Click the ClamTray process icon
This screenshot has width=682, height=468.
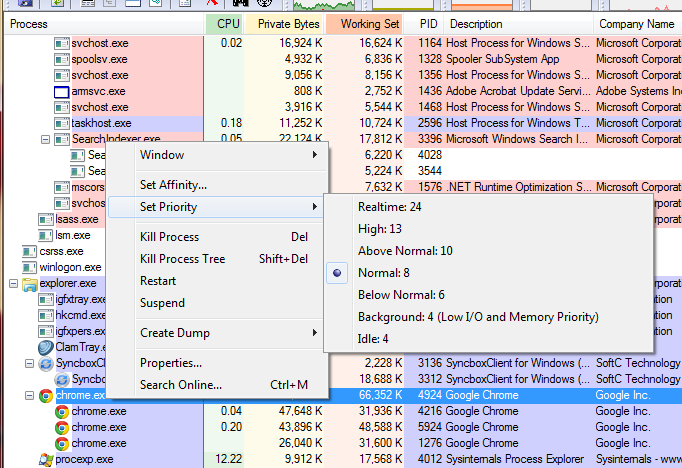pos(46,348)
